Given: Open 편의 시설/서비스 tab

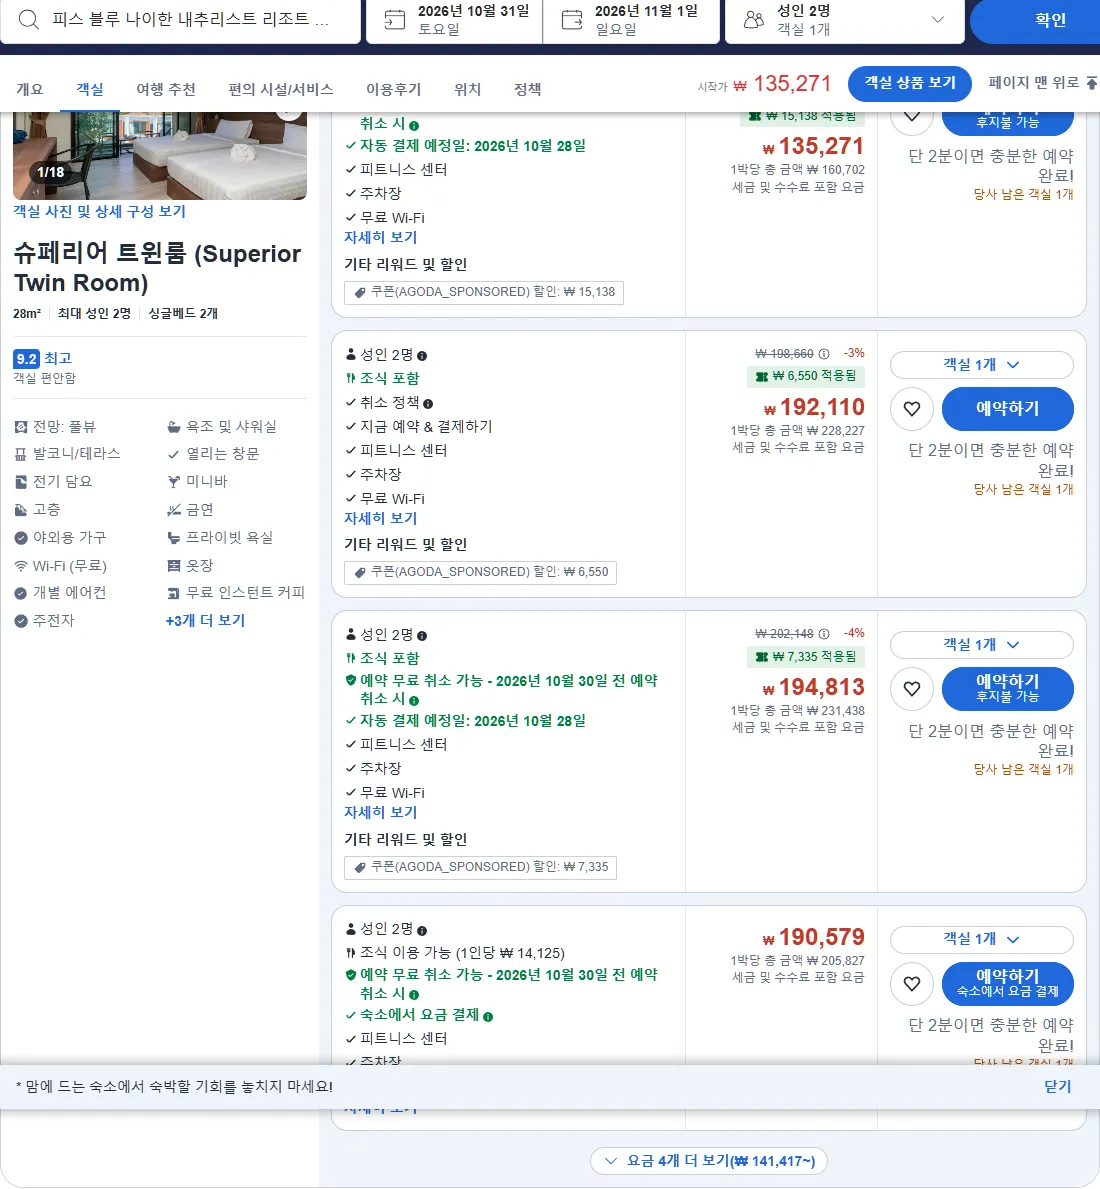Looking at the screenshot, I should [280, 89].
